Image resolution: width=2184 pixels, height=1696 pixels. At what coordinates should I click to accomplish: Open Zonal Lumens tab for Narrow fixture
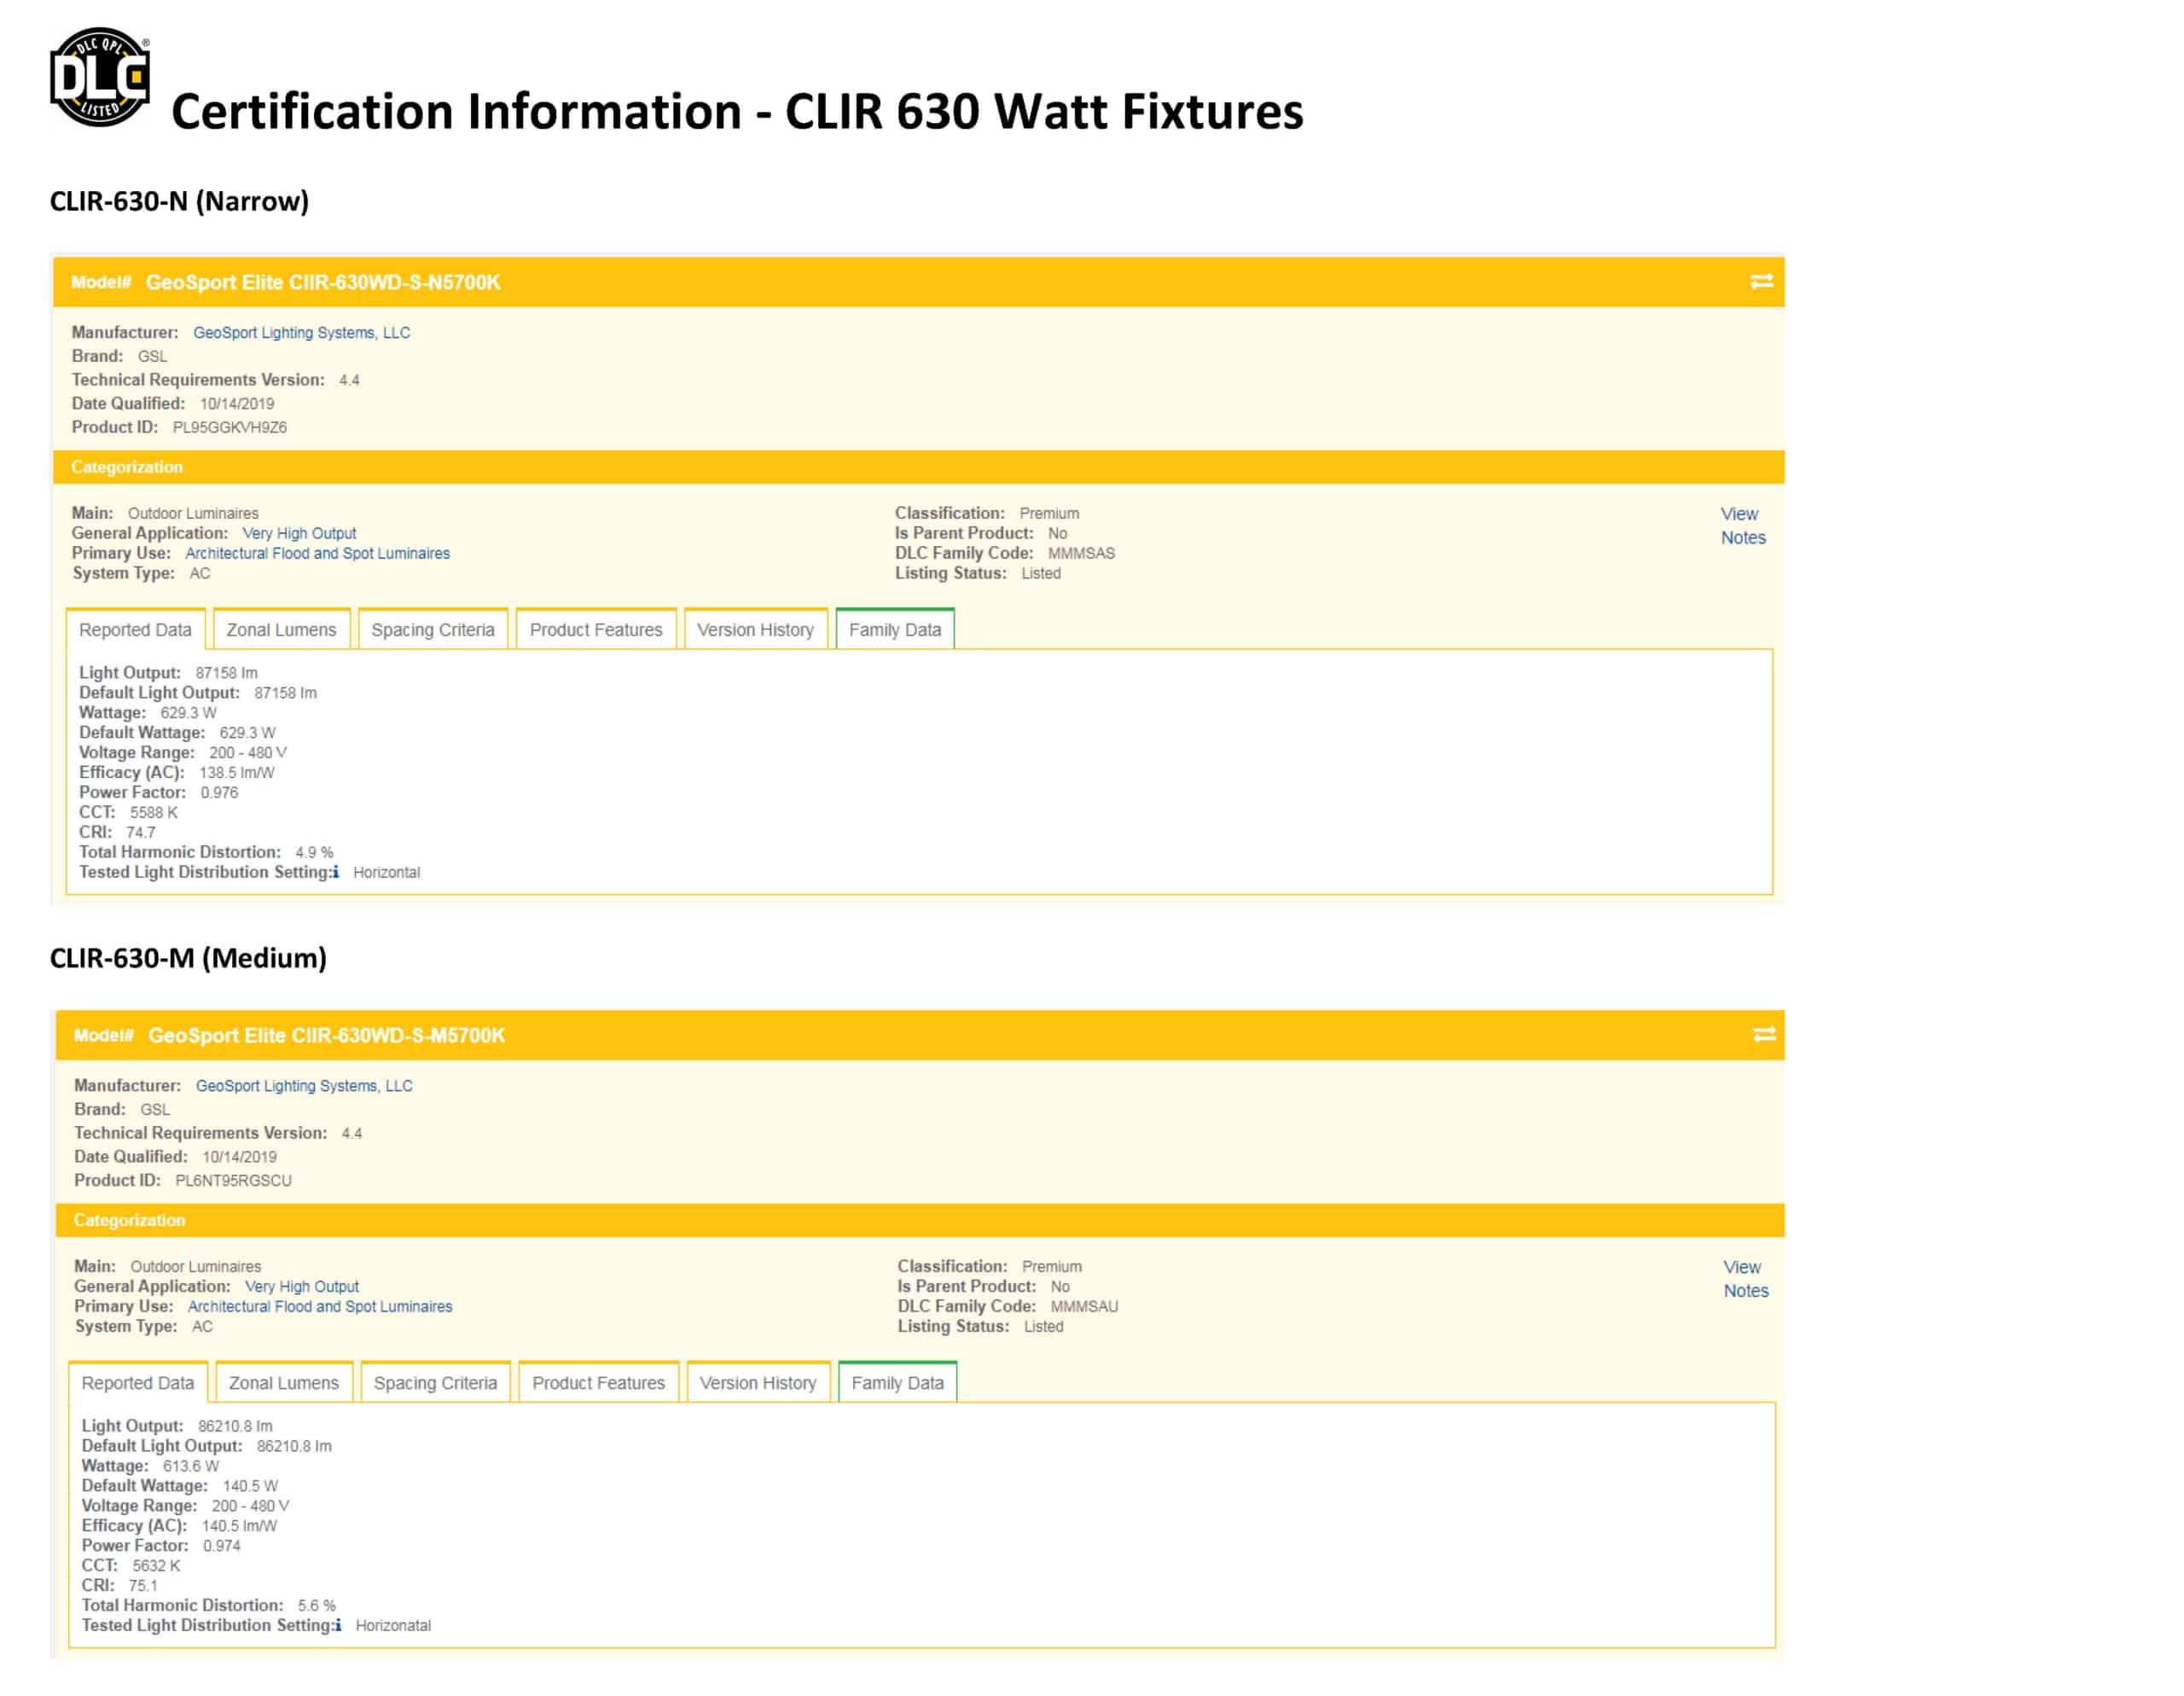[x=281, y=630]
